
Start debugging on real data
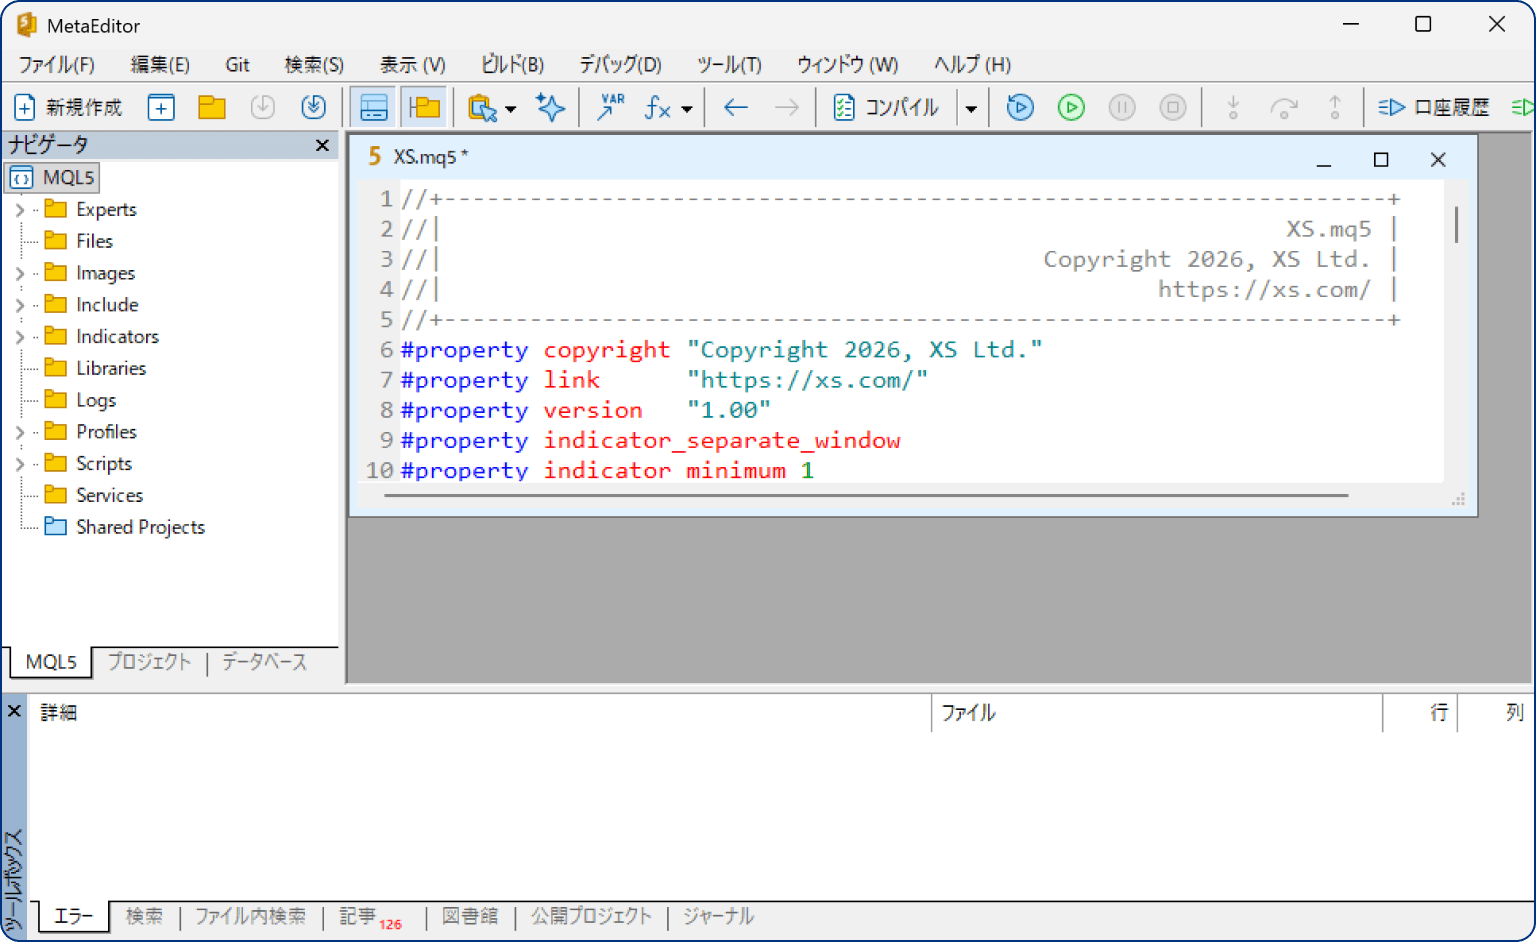point(1071,107)
